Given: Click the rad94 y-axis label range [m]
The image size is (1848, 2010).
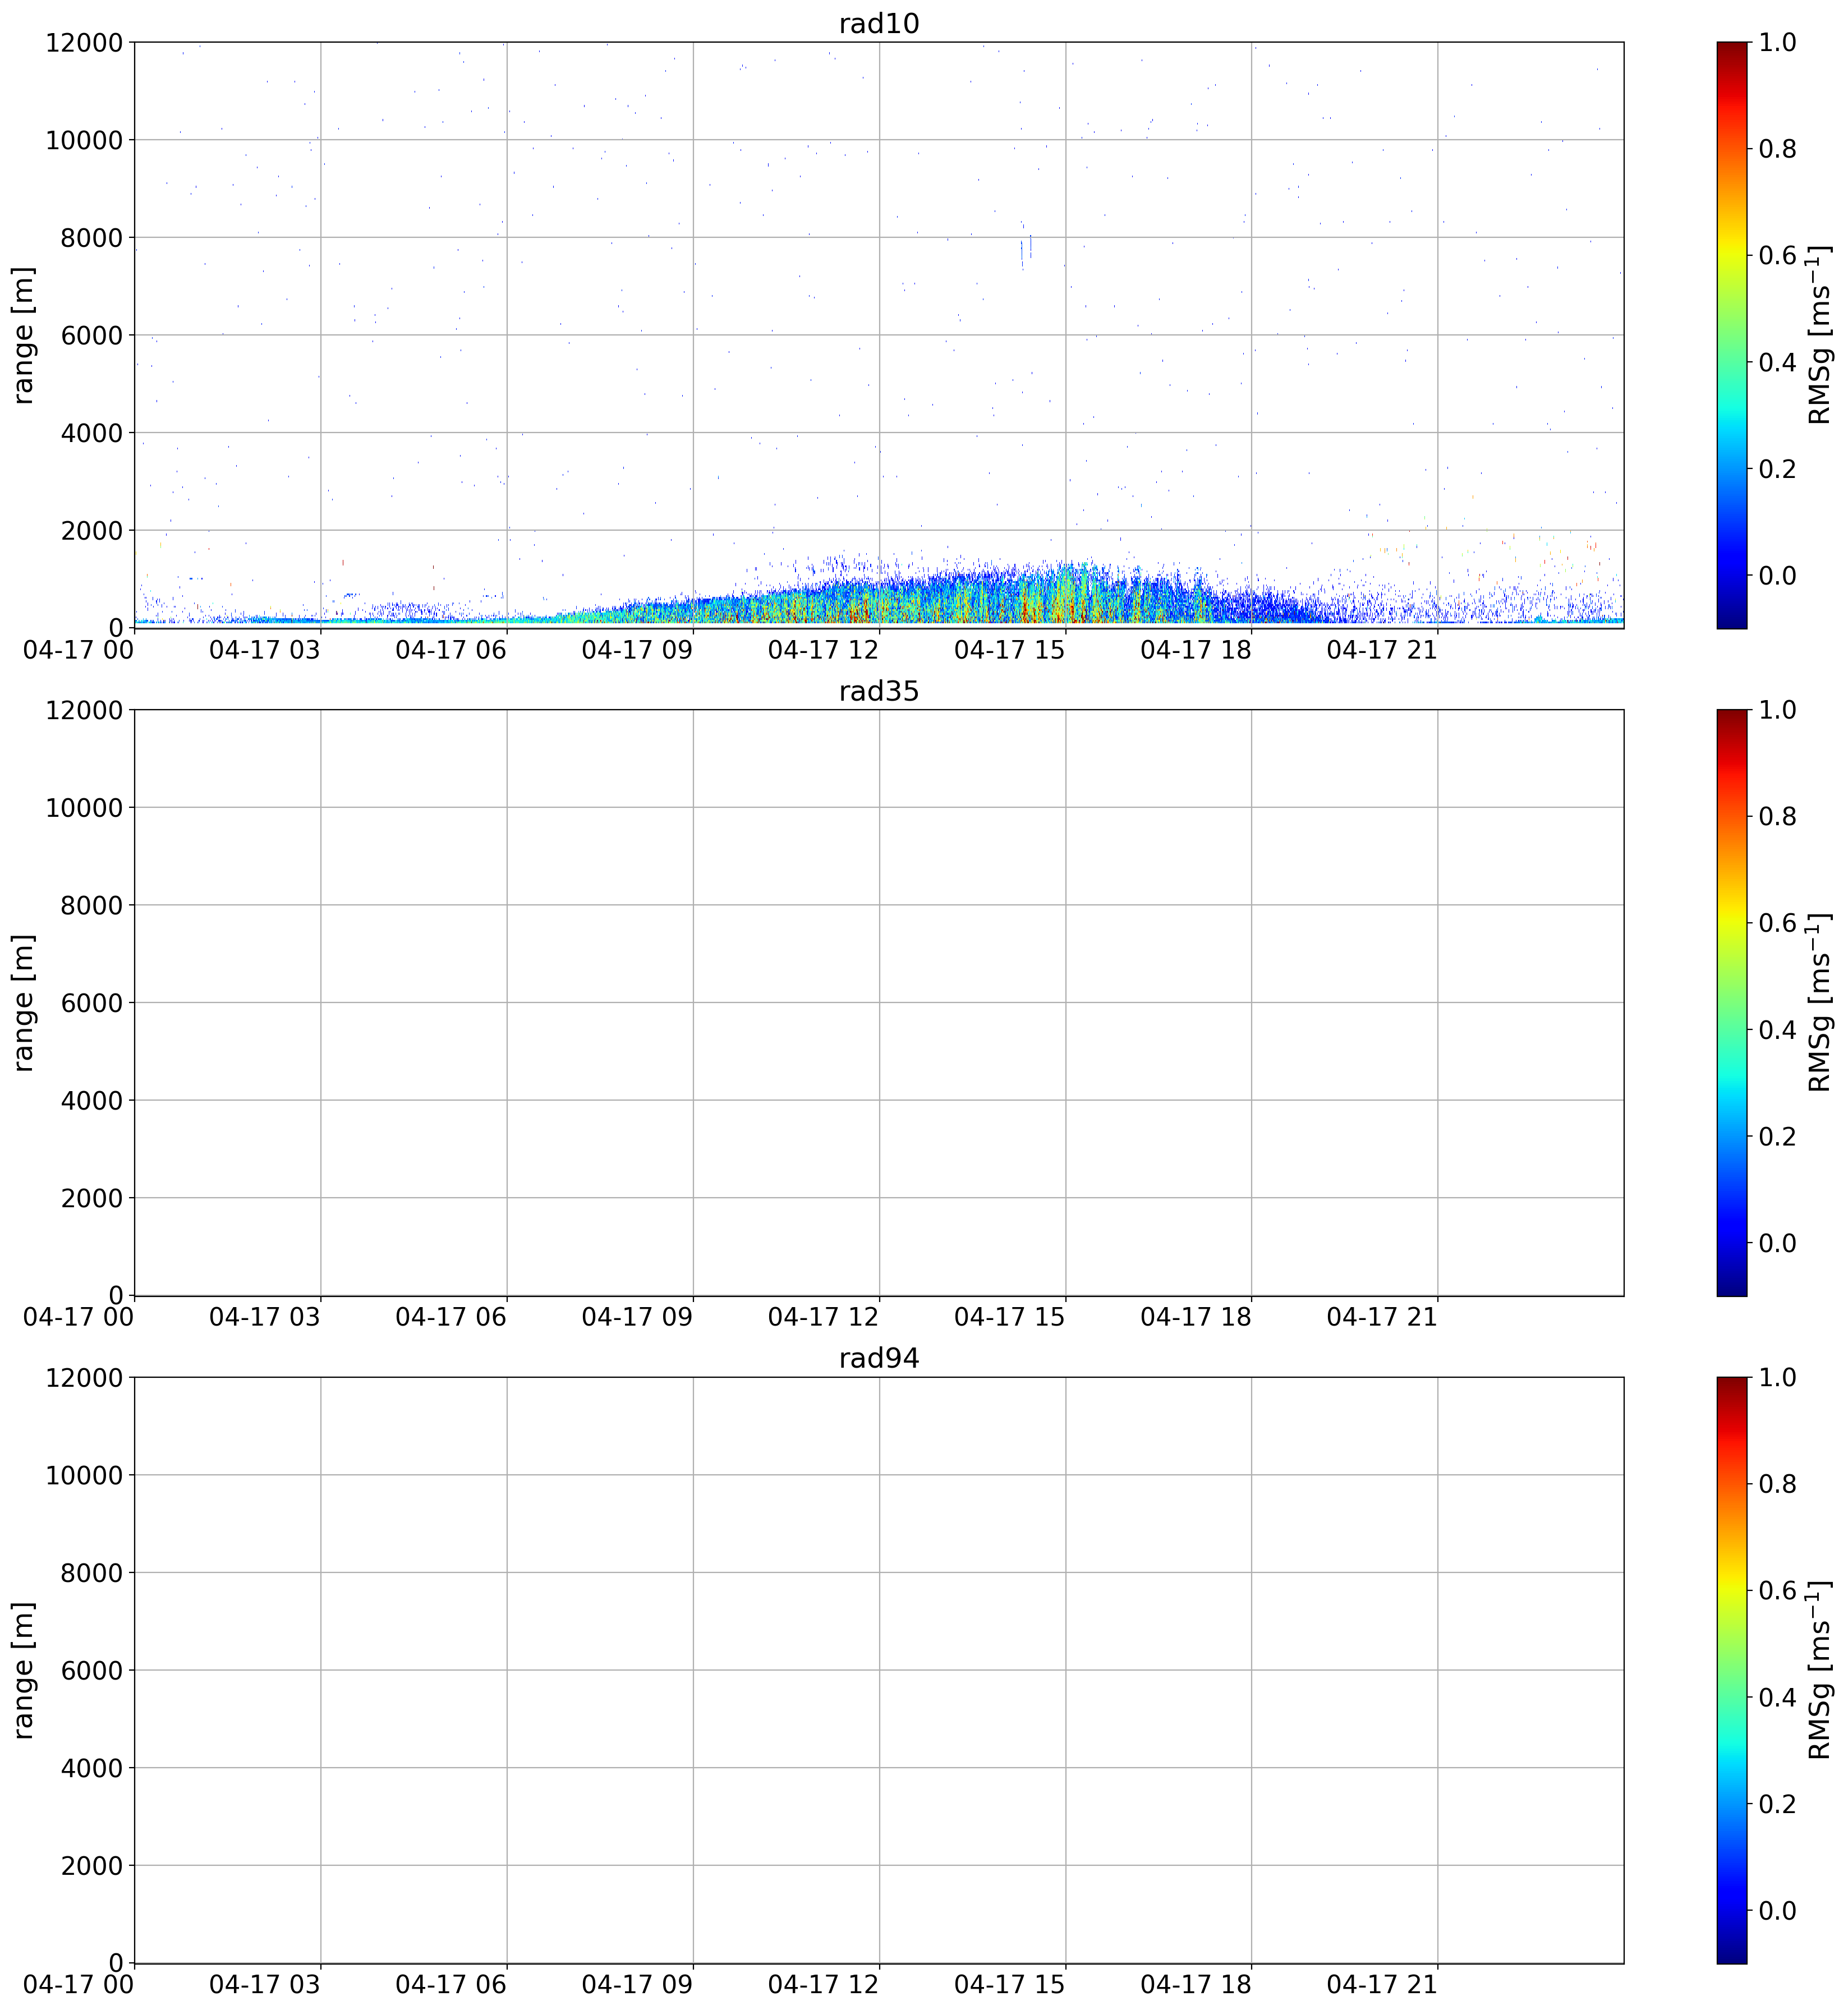Looking at the screenshot, I should (23, 1669).
